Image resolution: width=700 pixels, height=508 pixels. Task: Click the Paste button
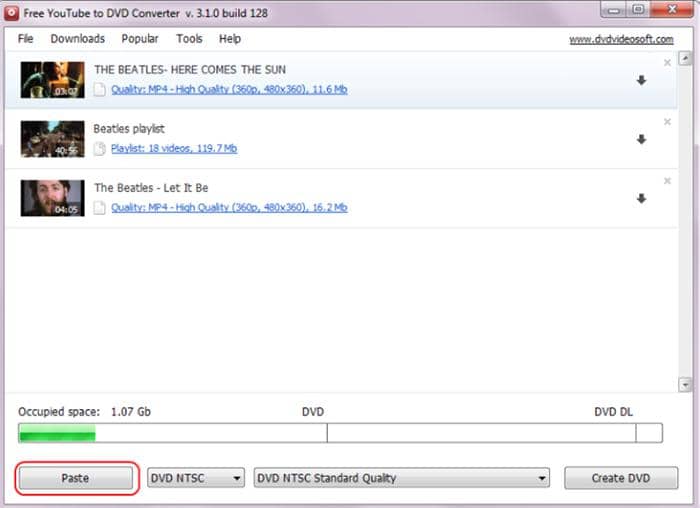[75, 478]
